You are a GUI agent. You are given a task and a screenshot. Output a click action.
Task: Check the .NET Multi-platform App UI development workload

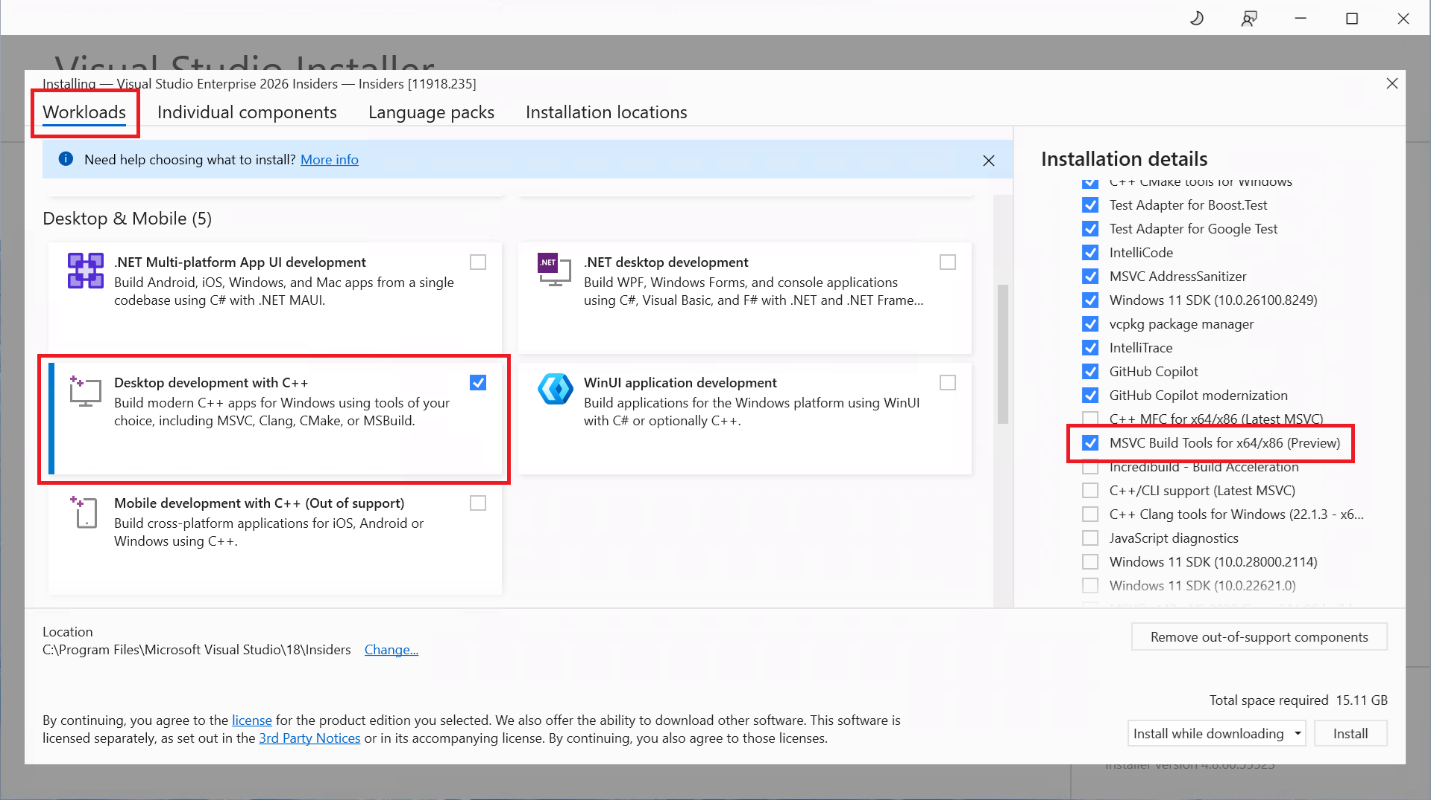pyautogui.click(x=478, y=262)
